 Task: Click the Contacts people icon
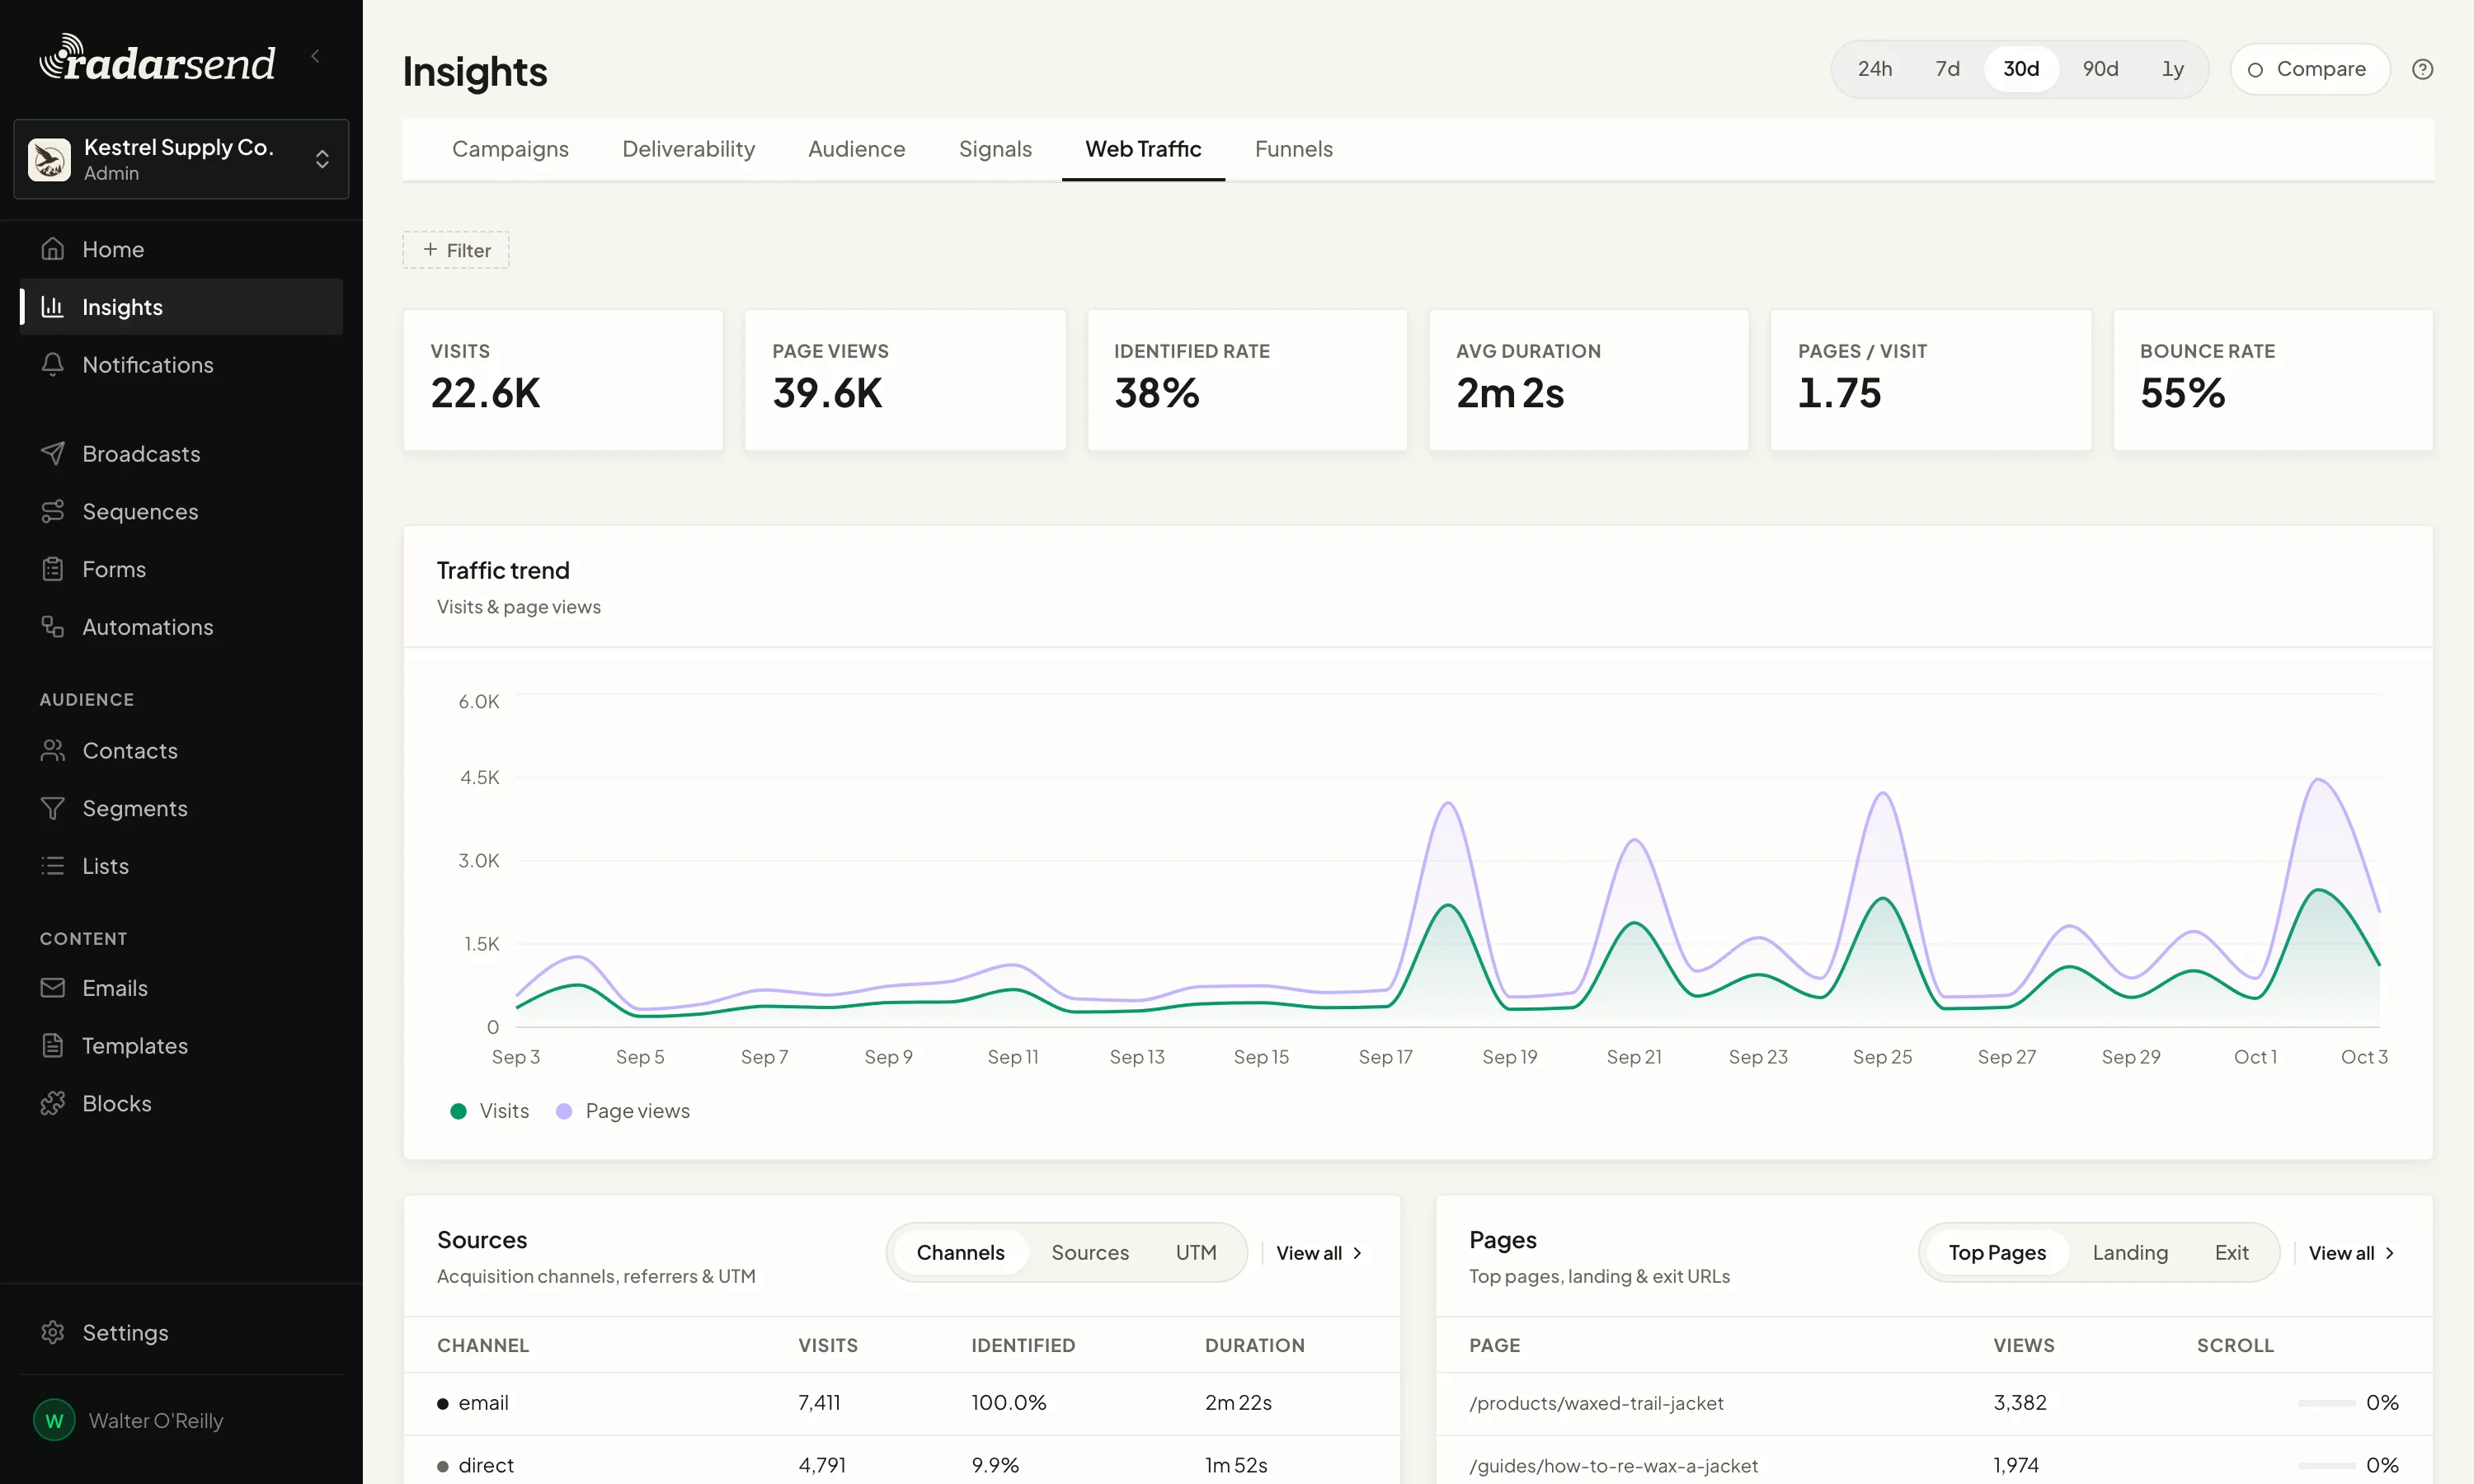(53, 751)
